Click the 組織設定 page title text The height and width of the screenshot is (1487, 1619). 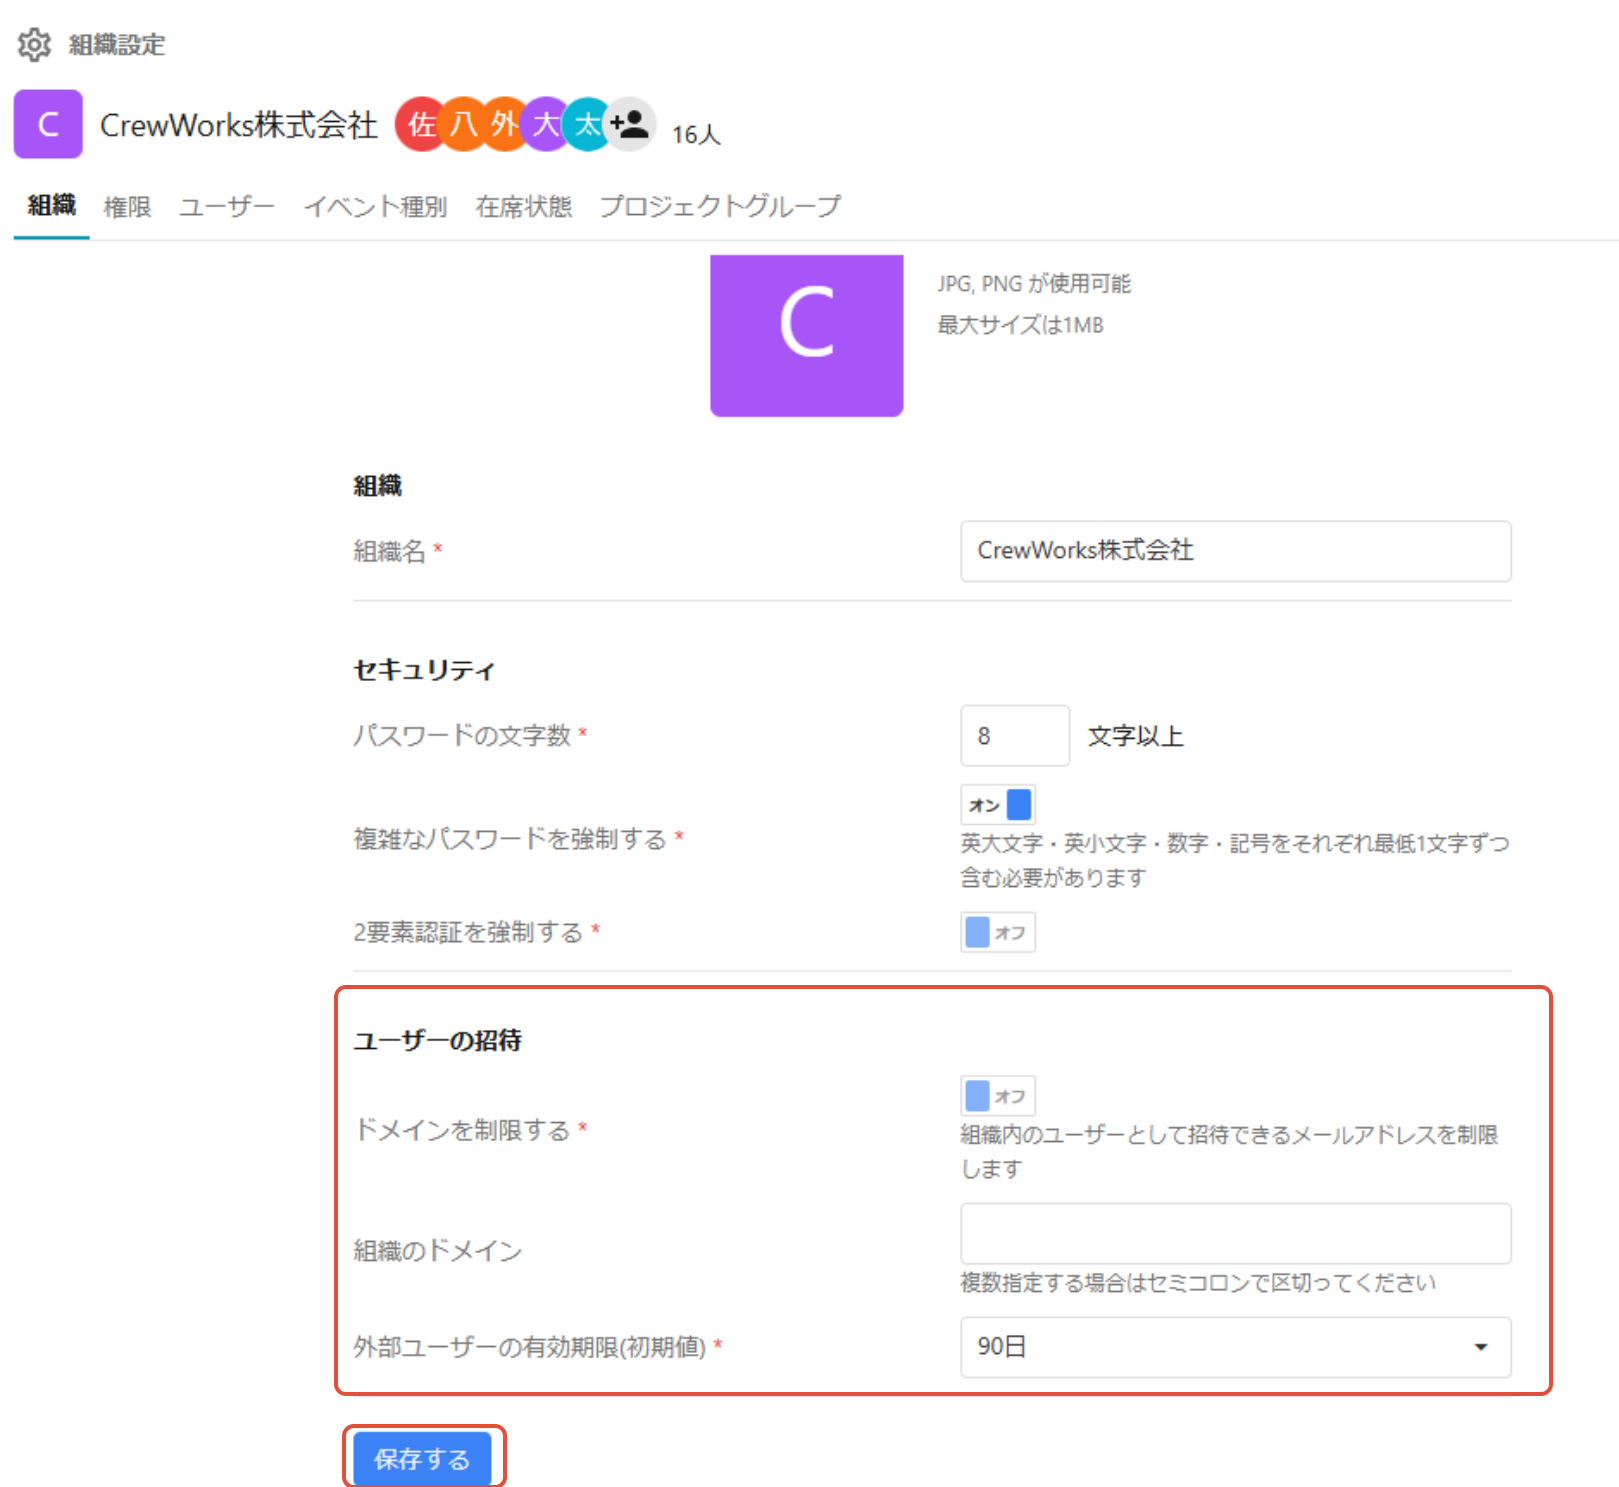click(x=117, y=45)
